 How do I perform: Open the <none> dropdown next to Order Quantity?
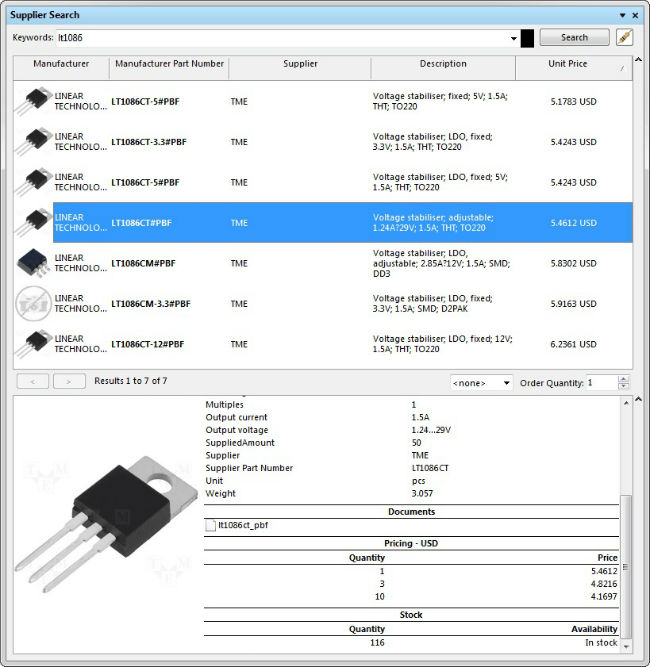[482, 383]
